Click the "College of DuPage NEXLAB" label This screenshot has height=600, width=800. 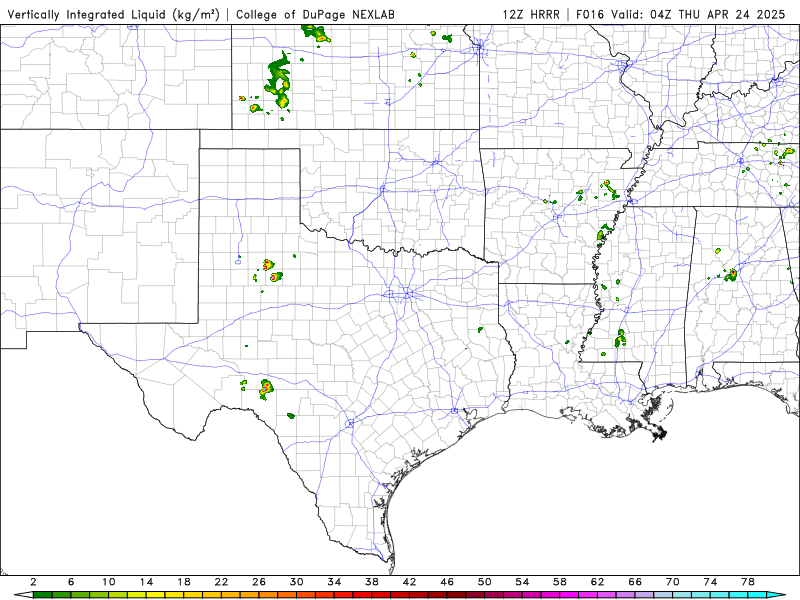315,14
